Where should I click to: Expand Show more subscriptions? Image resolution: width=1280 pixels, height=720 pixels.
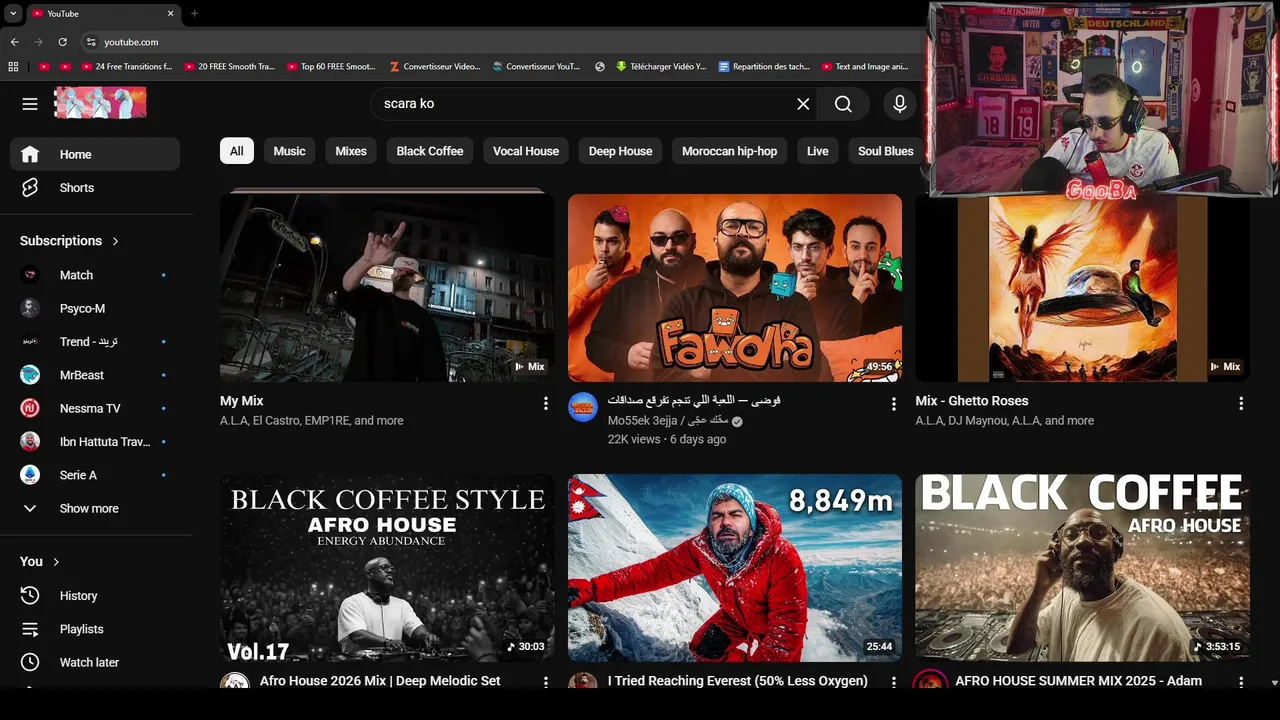point(95,508)
